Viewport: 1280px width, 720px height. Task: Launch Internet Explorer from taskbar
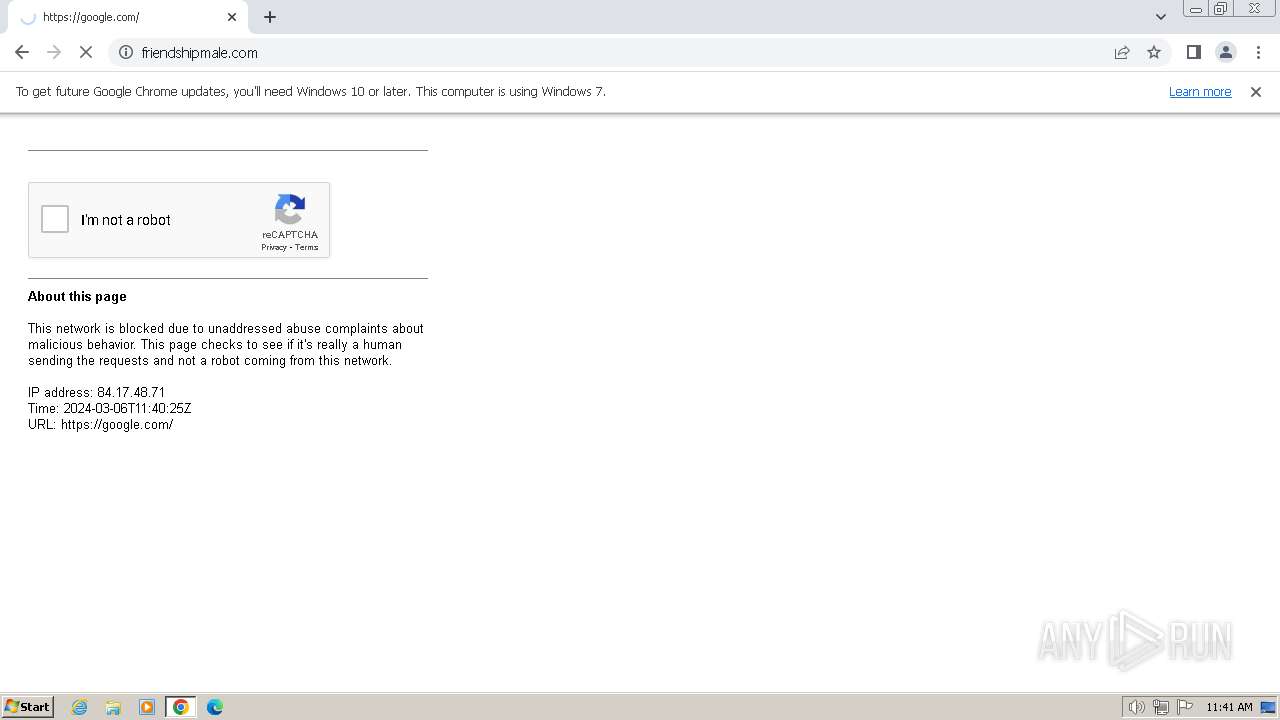click(x=80, y=707)
